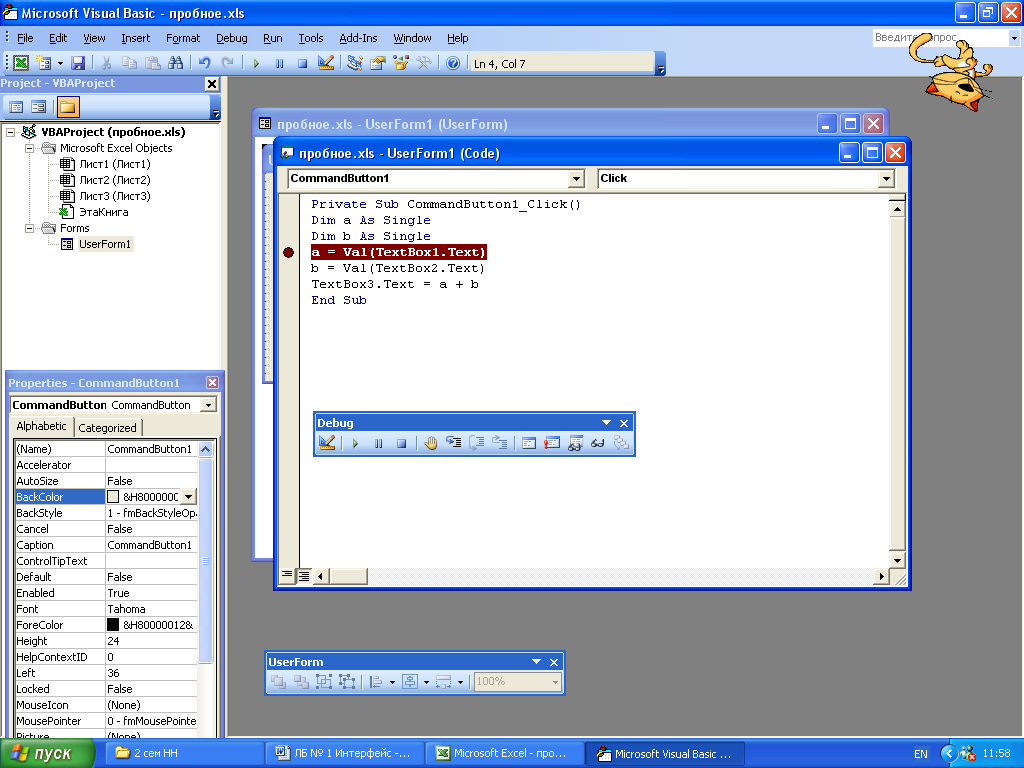Click the Properties list scroll up arrow
1024x768 pixels.
pos(205,449)
